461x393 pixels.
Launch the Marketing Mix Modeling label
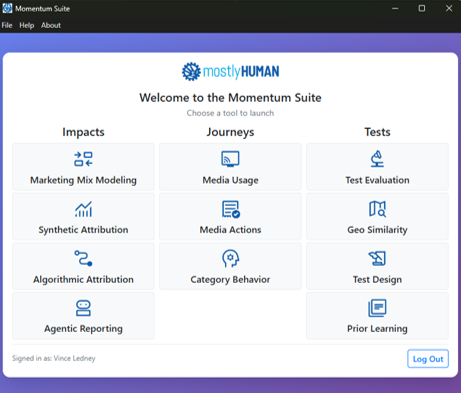pyautogui.click(x=83, y=180)
